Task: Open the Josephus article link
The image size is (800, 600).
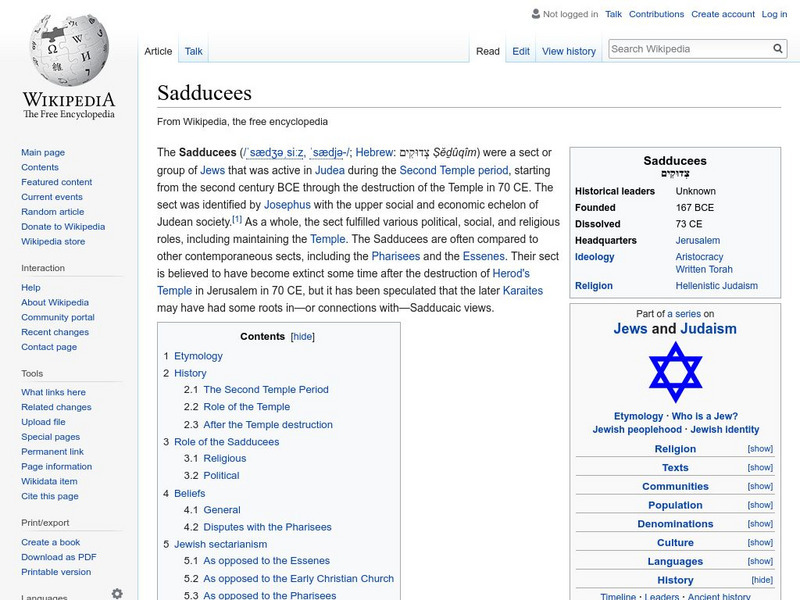Action: 287,205
